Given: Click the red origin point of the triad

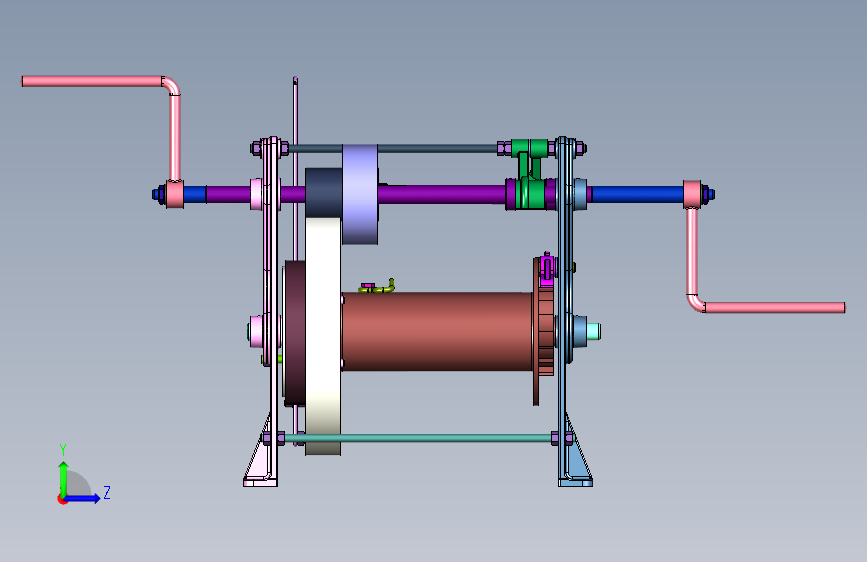Looking at the screenshot, I should coord(62,499).
